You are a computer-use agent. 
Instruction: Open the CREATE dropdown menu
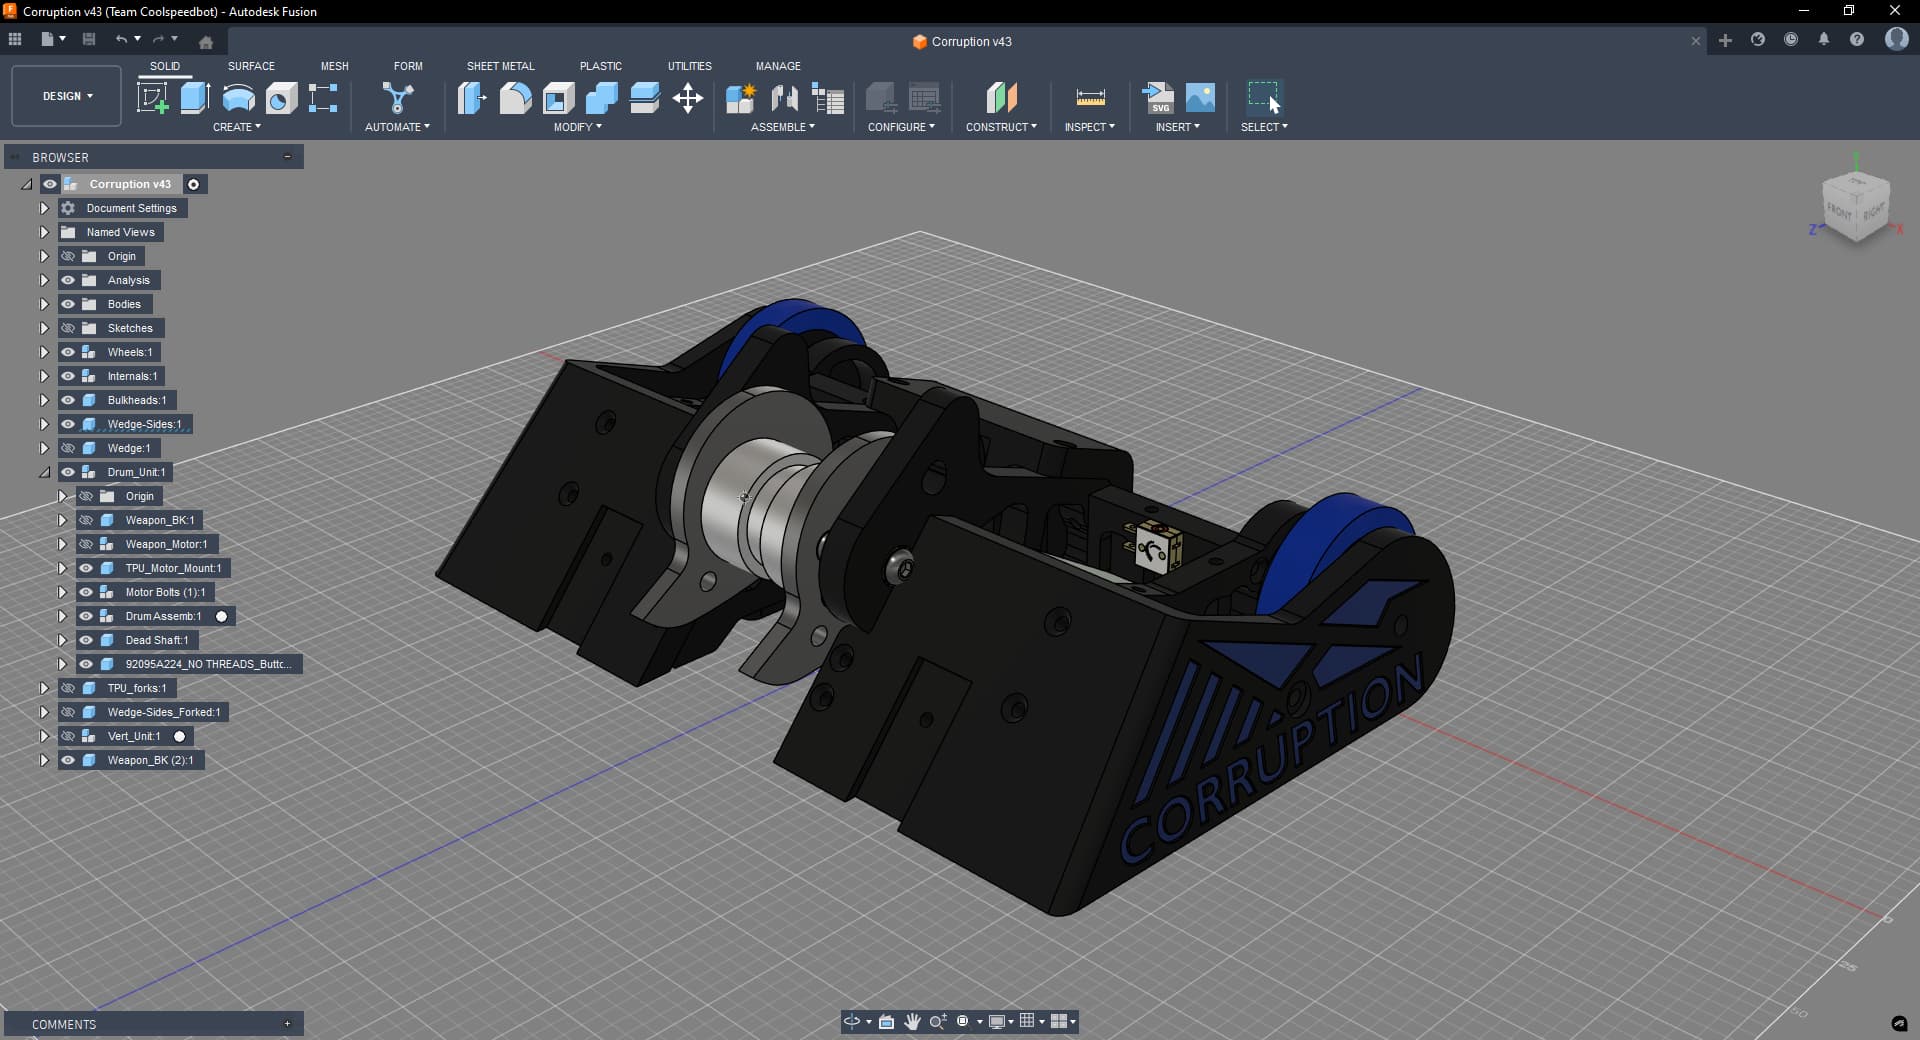coord(237,127)
